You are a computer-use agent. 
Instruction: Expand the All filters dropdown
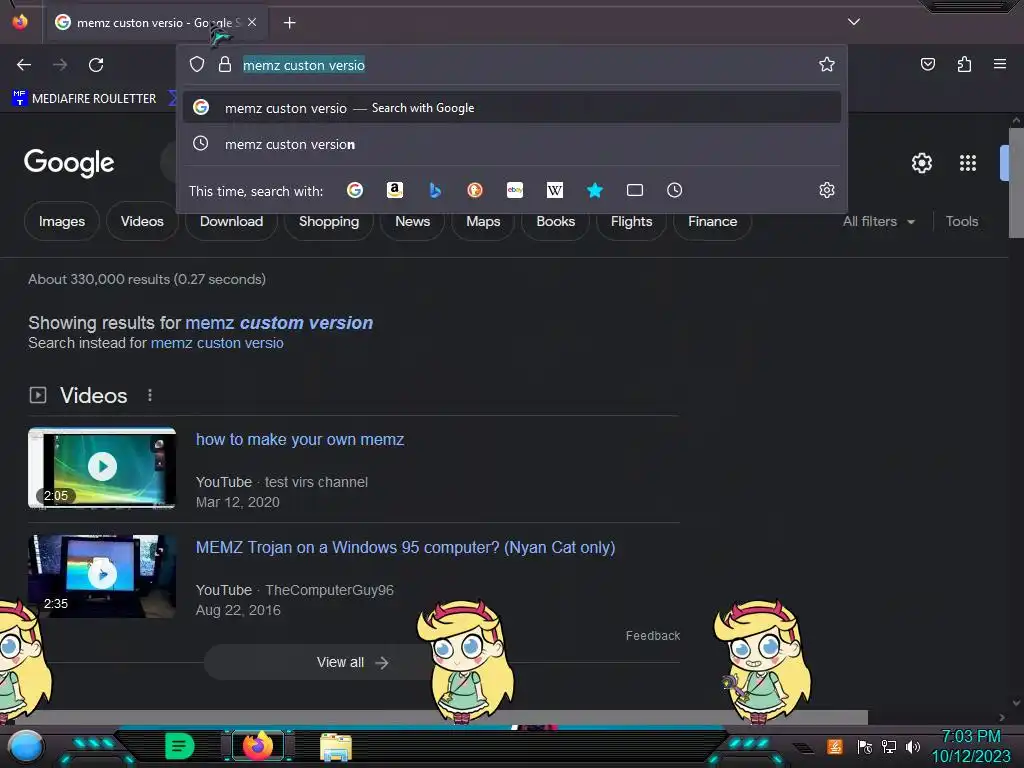(x=878, y=221)
